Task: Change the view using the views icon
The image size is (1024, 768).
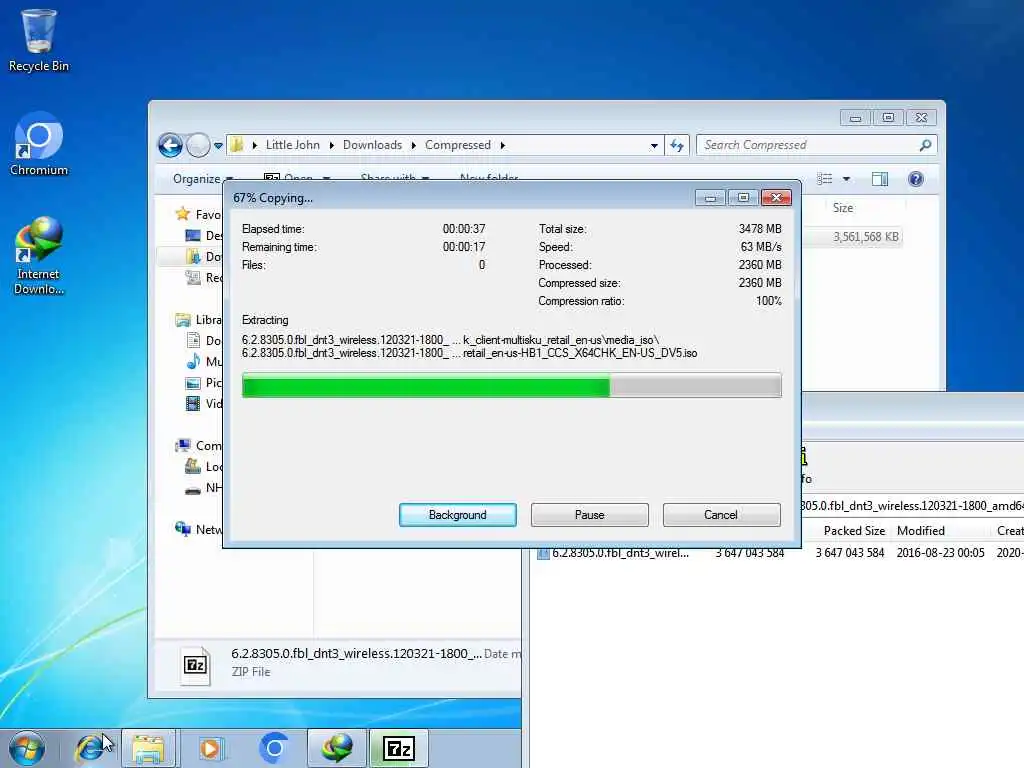Action: click(x=825, y=179)
